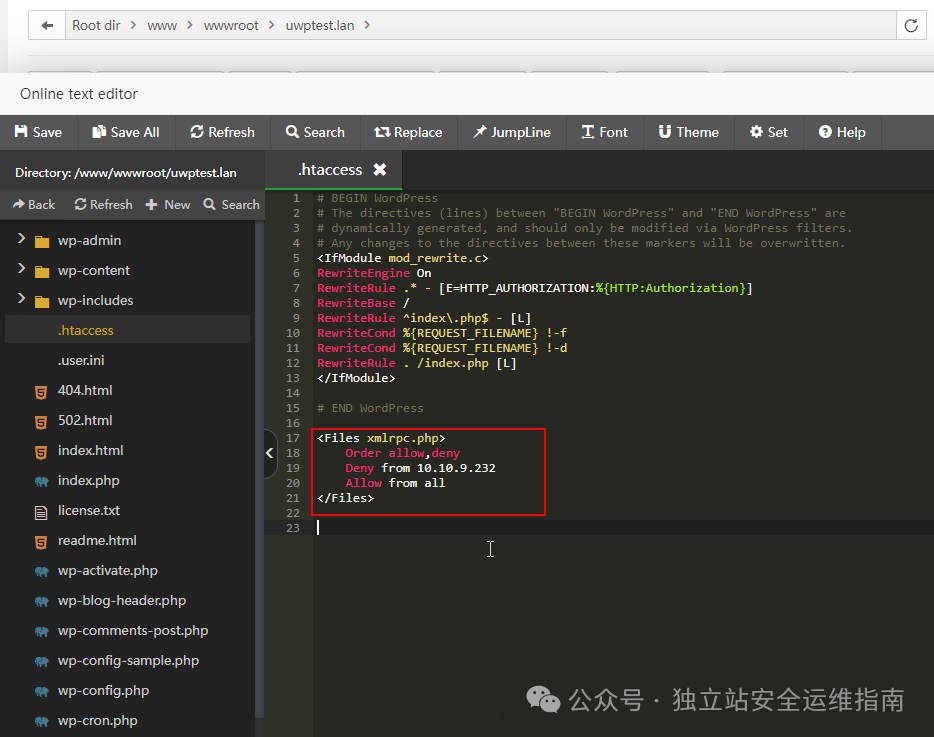Viewport: 934px width, 737px height.
Task: Open the Font settings
Action: point(605,132)
